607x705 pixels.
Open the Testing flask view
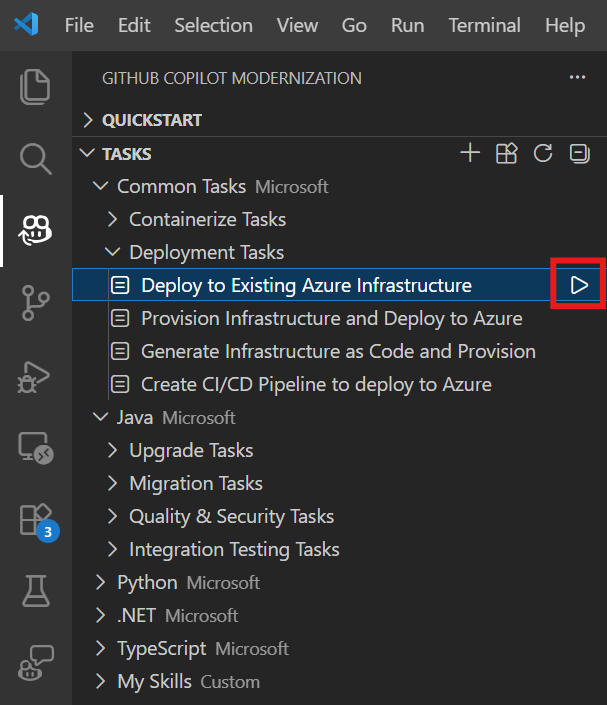[x=36, y=590]
